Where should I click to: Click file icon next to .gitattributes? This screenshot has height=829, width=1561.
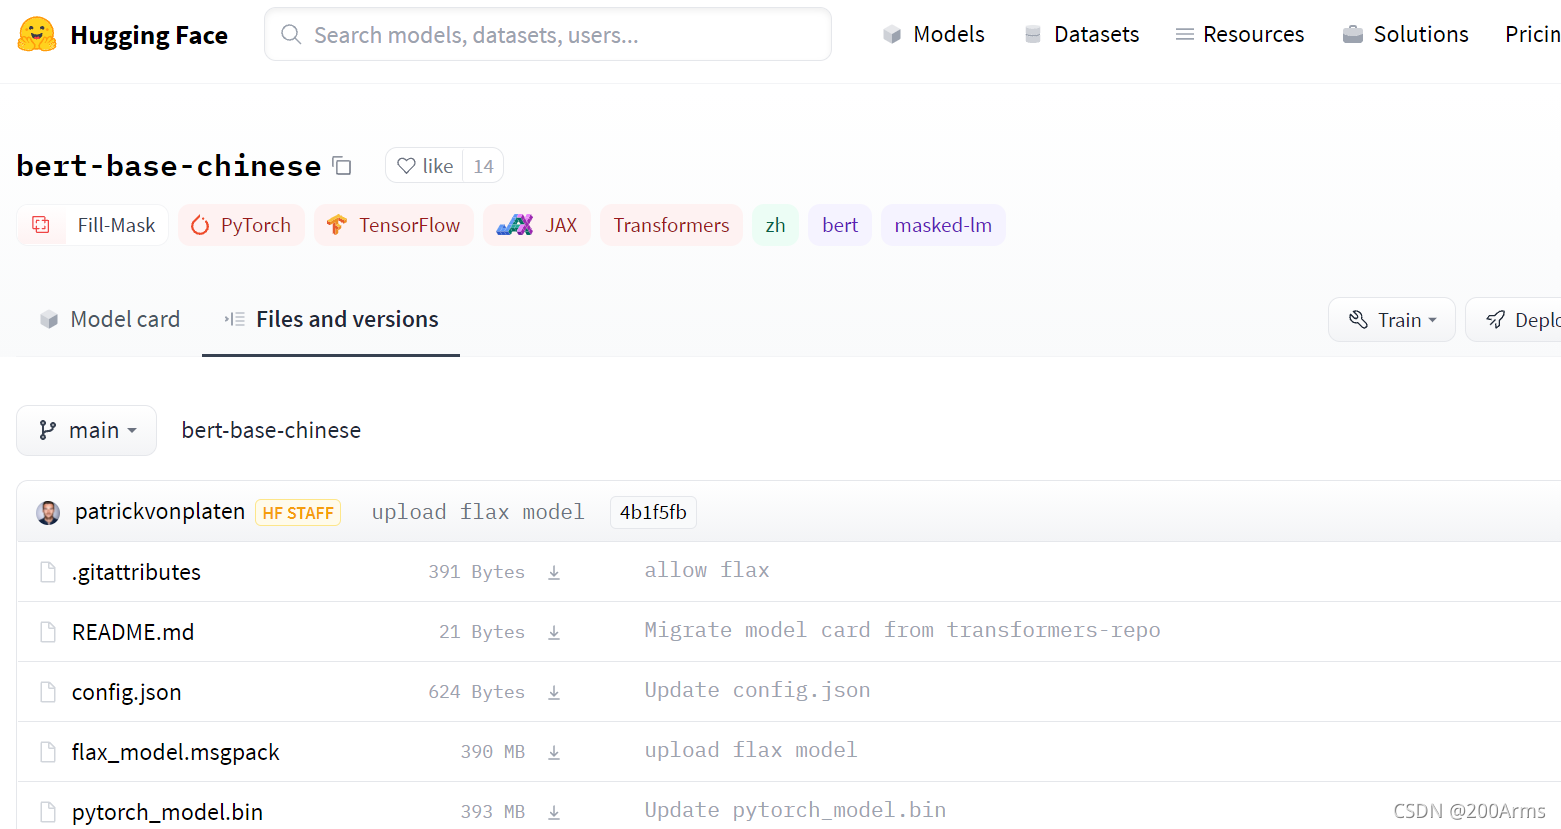tap(48, 572)
